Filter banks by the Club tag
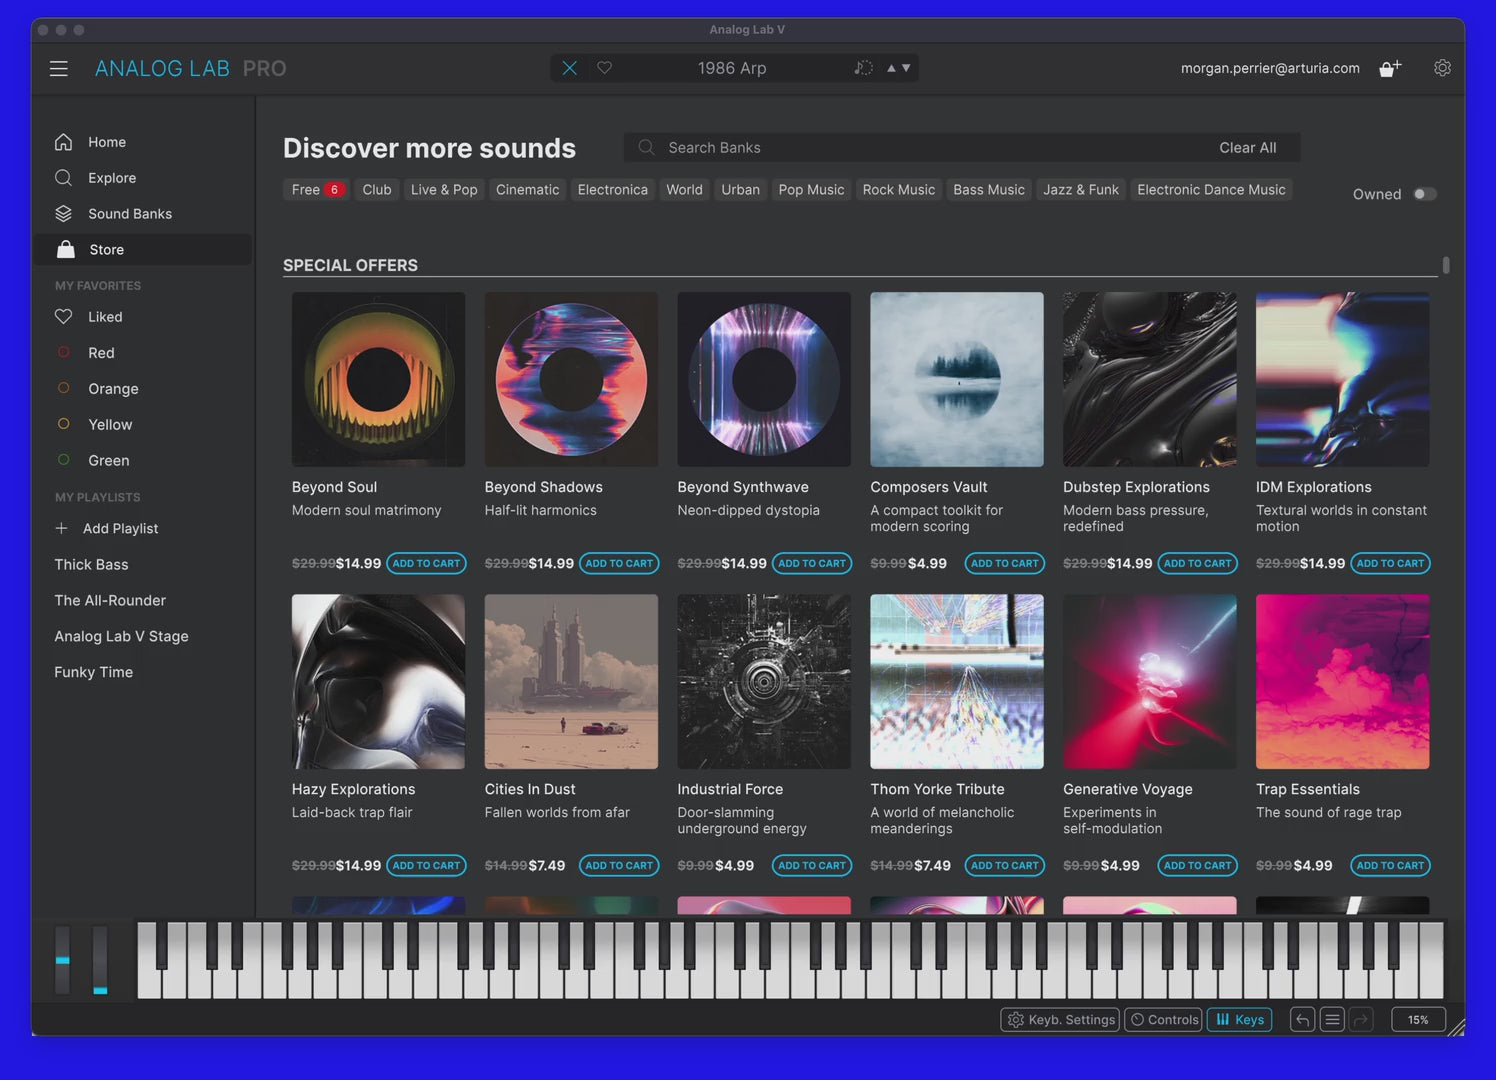 (x=377, y=190)
